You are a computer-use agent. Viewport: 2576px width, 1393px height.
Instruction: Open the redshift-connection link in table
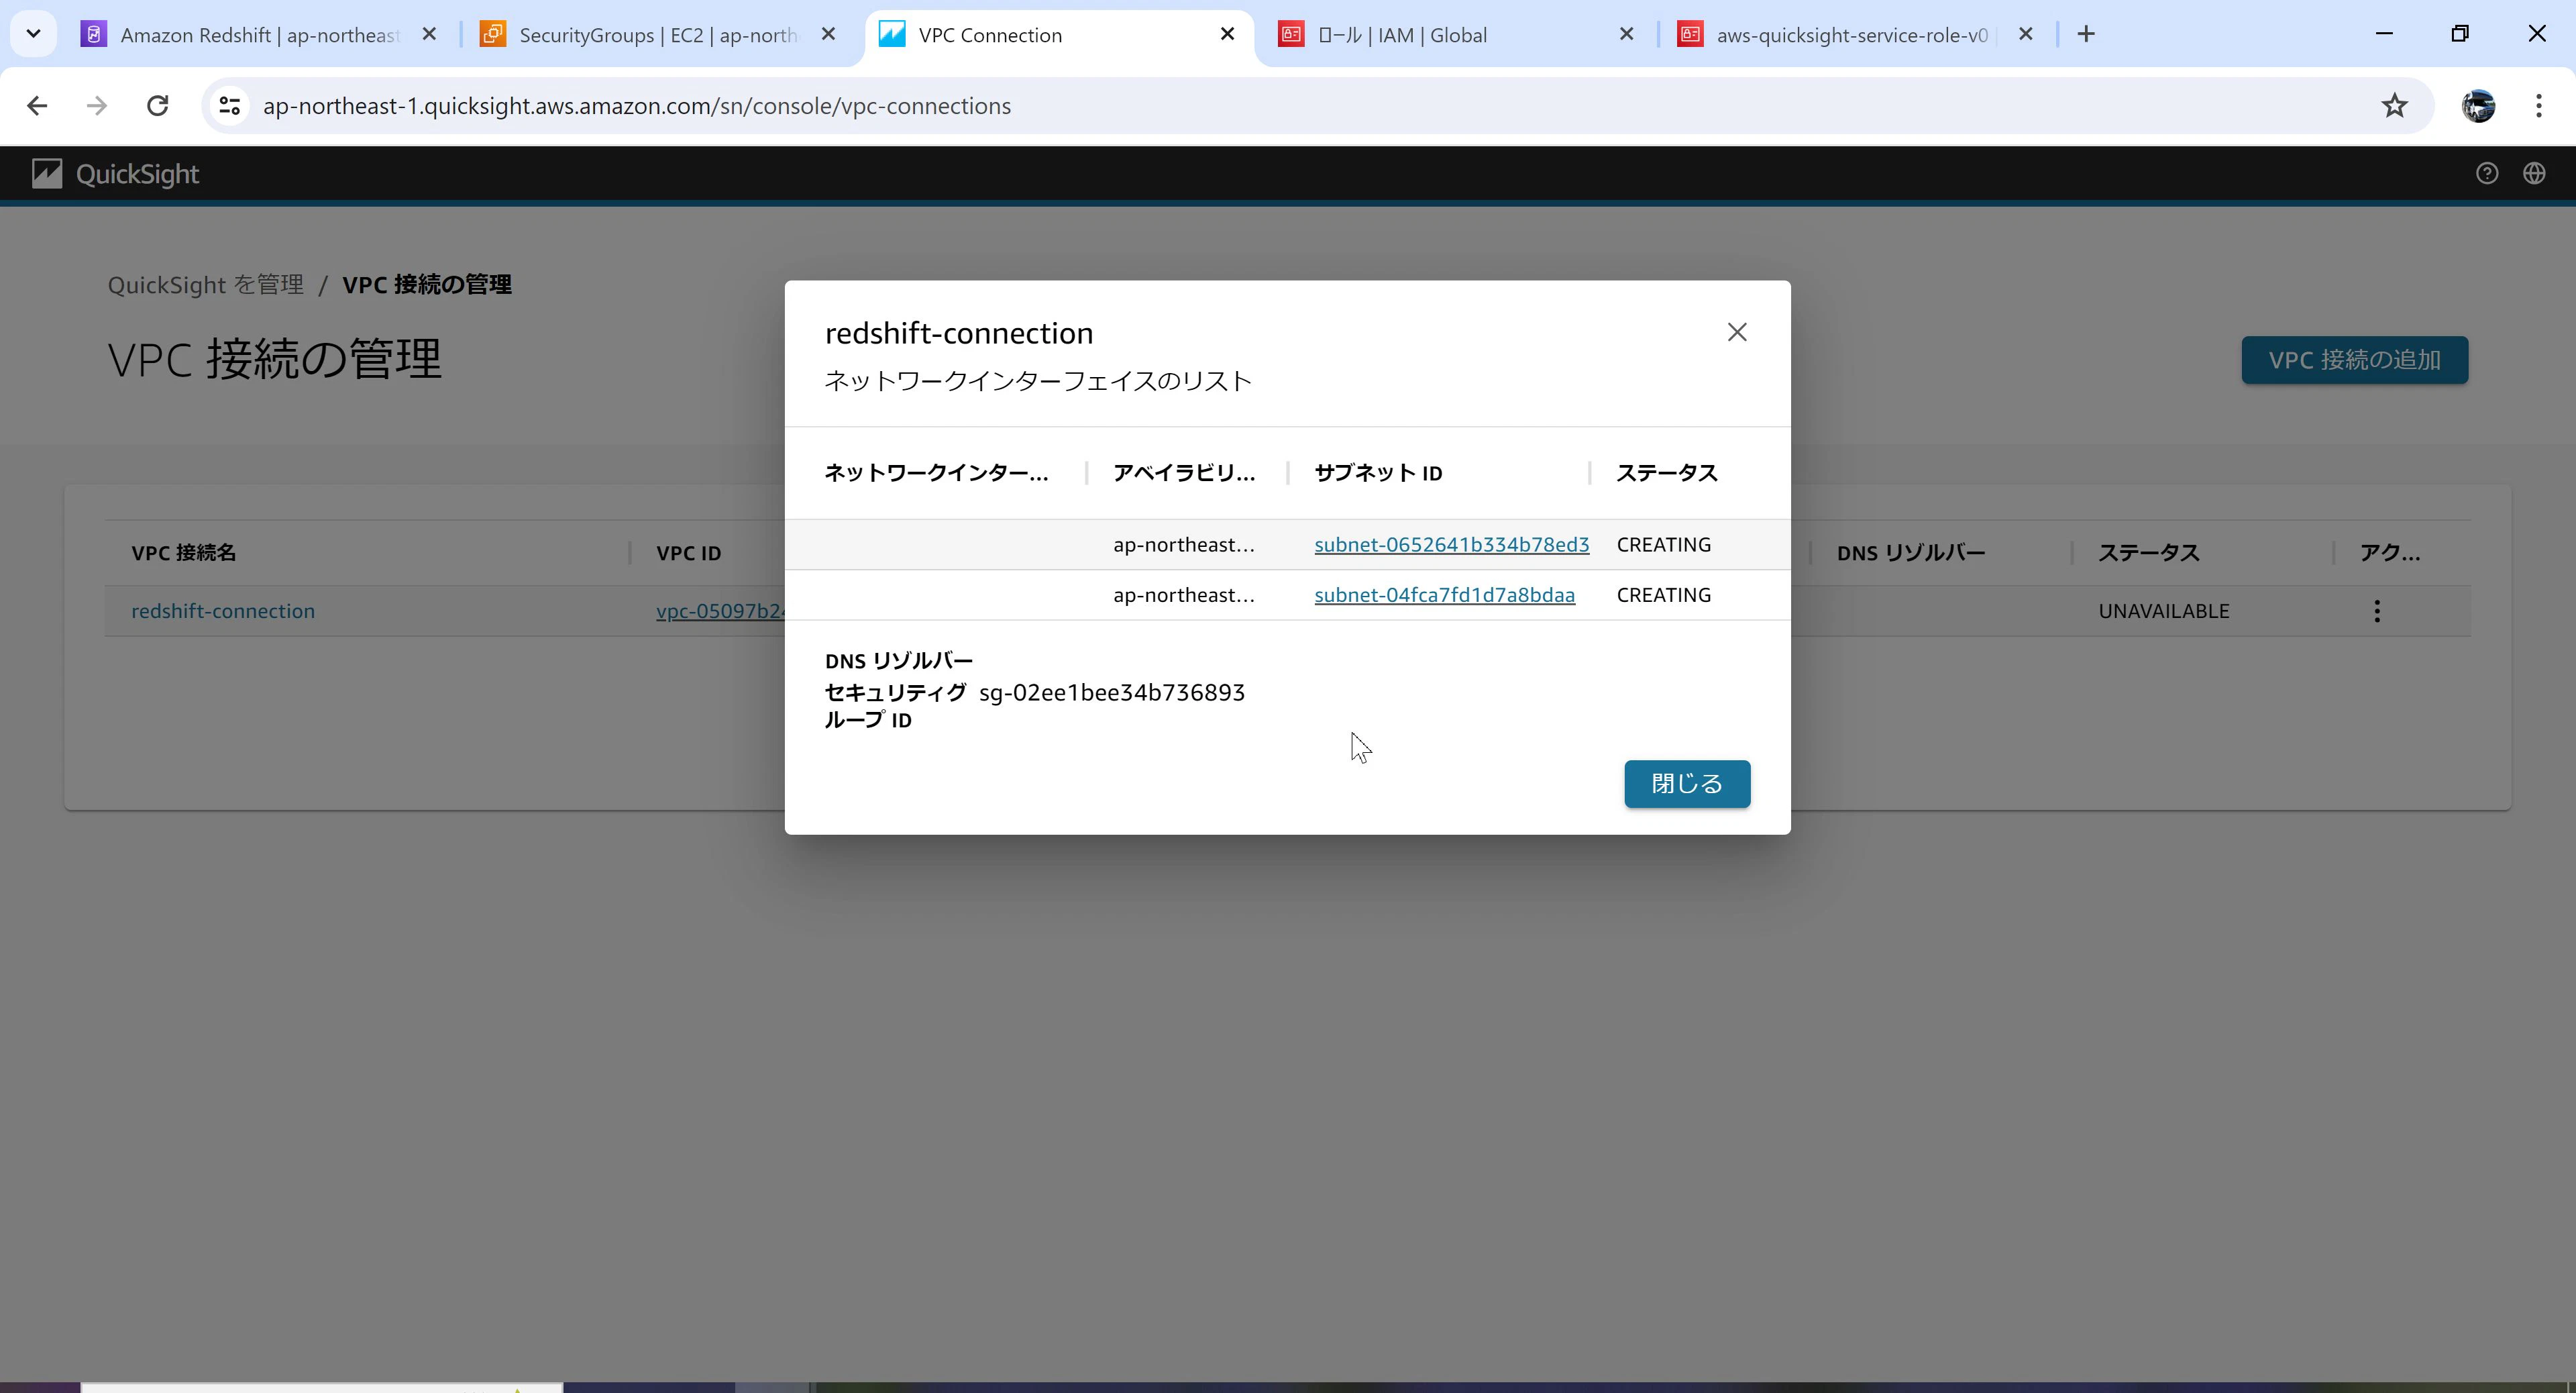tap(223, 611)
